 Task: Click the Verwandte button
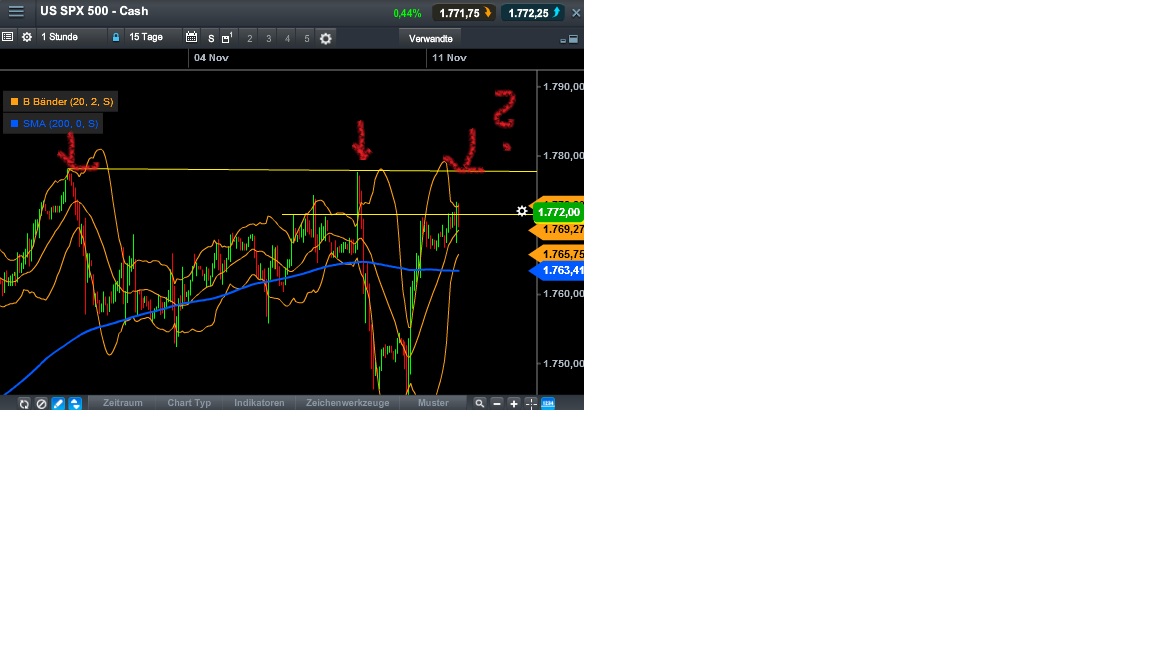click(x=430, y=37)
